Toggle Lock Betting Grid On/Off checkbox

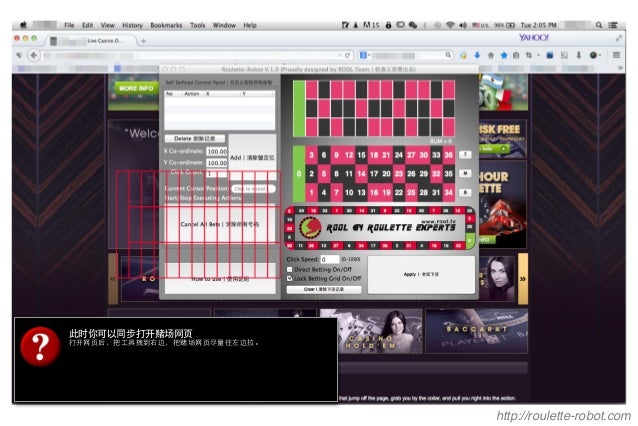(x=290, y=278)
